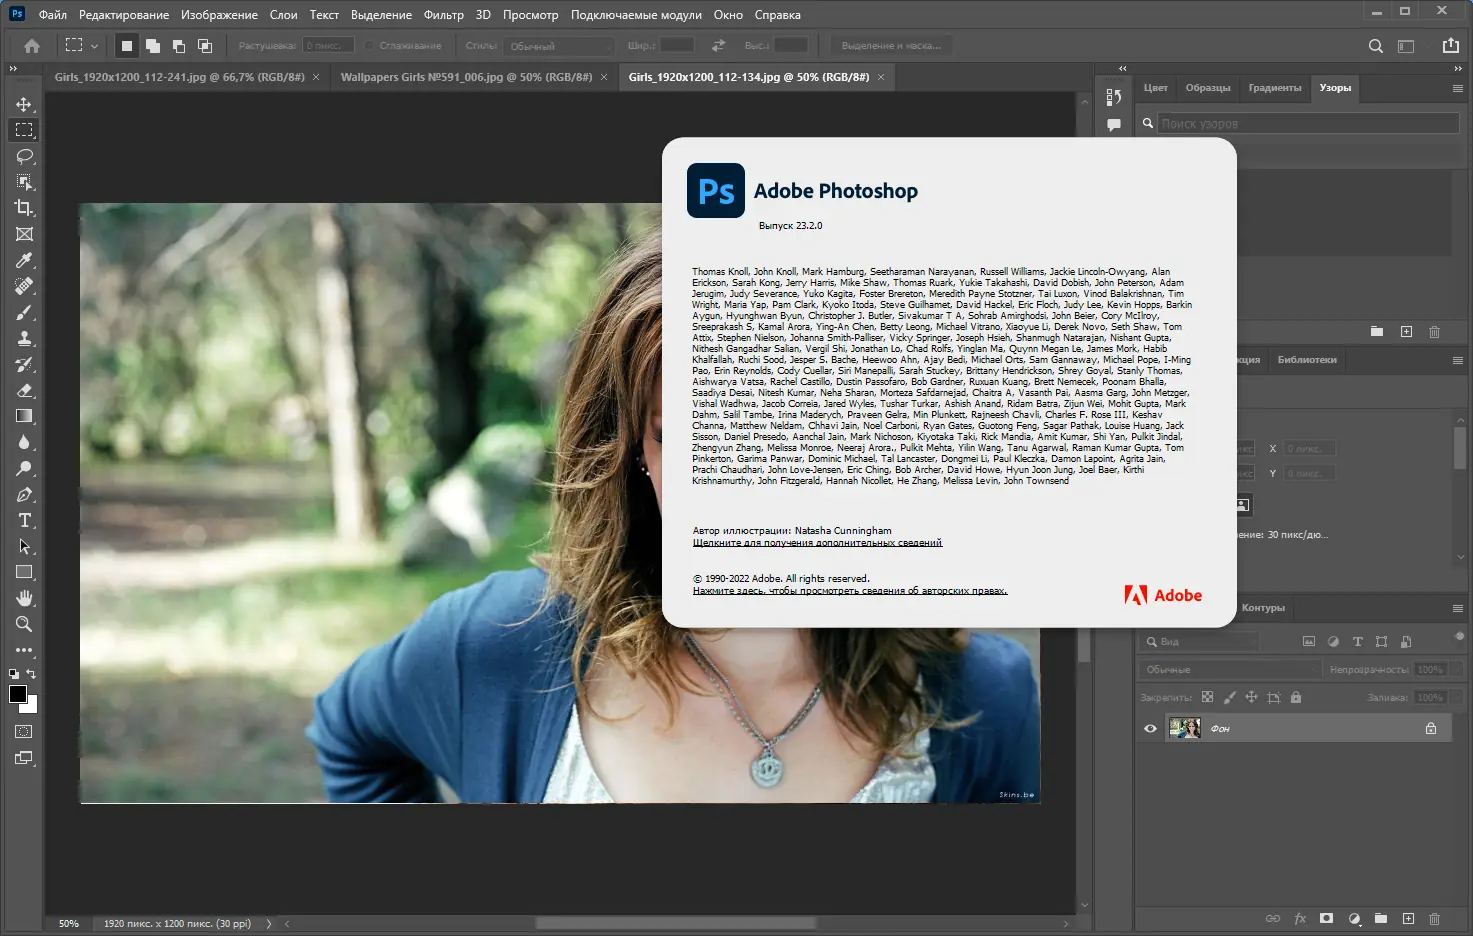
Task: Select the Lasso tool
Action: 23,155
